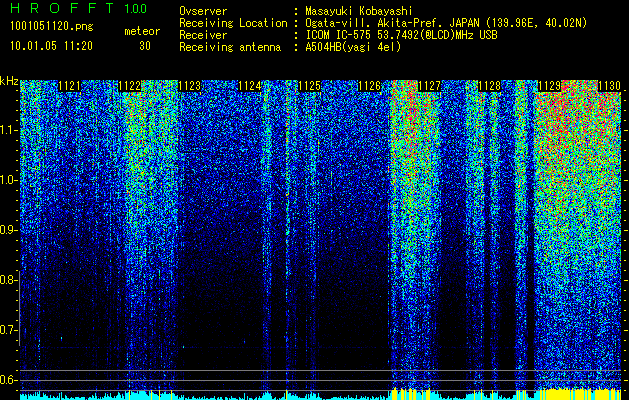Click the Receiving antenna field label

[230, 47]
